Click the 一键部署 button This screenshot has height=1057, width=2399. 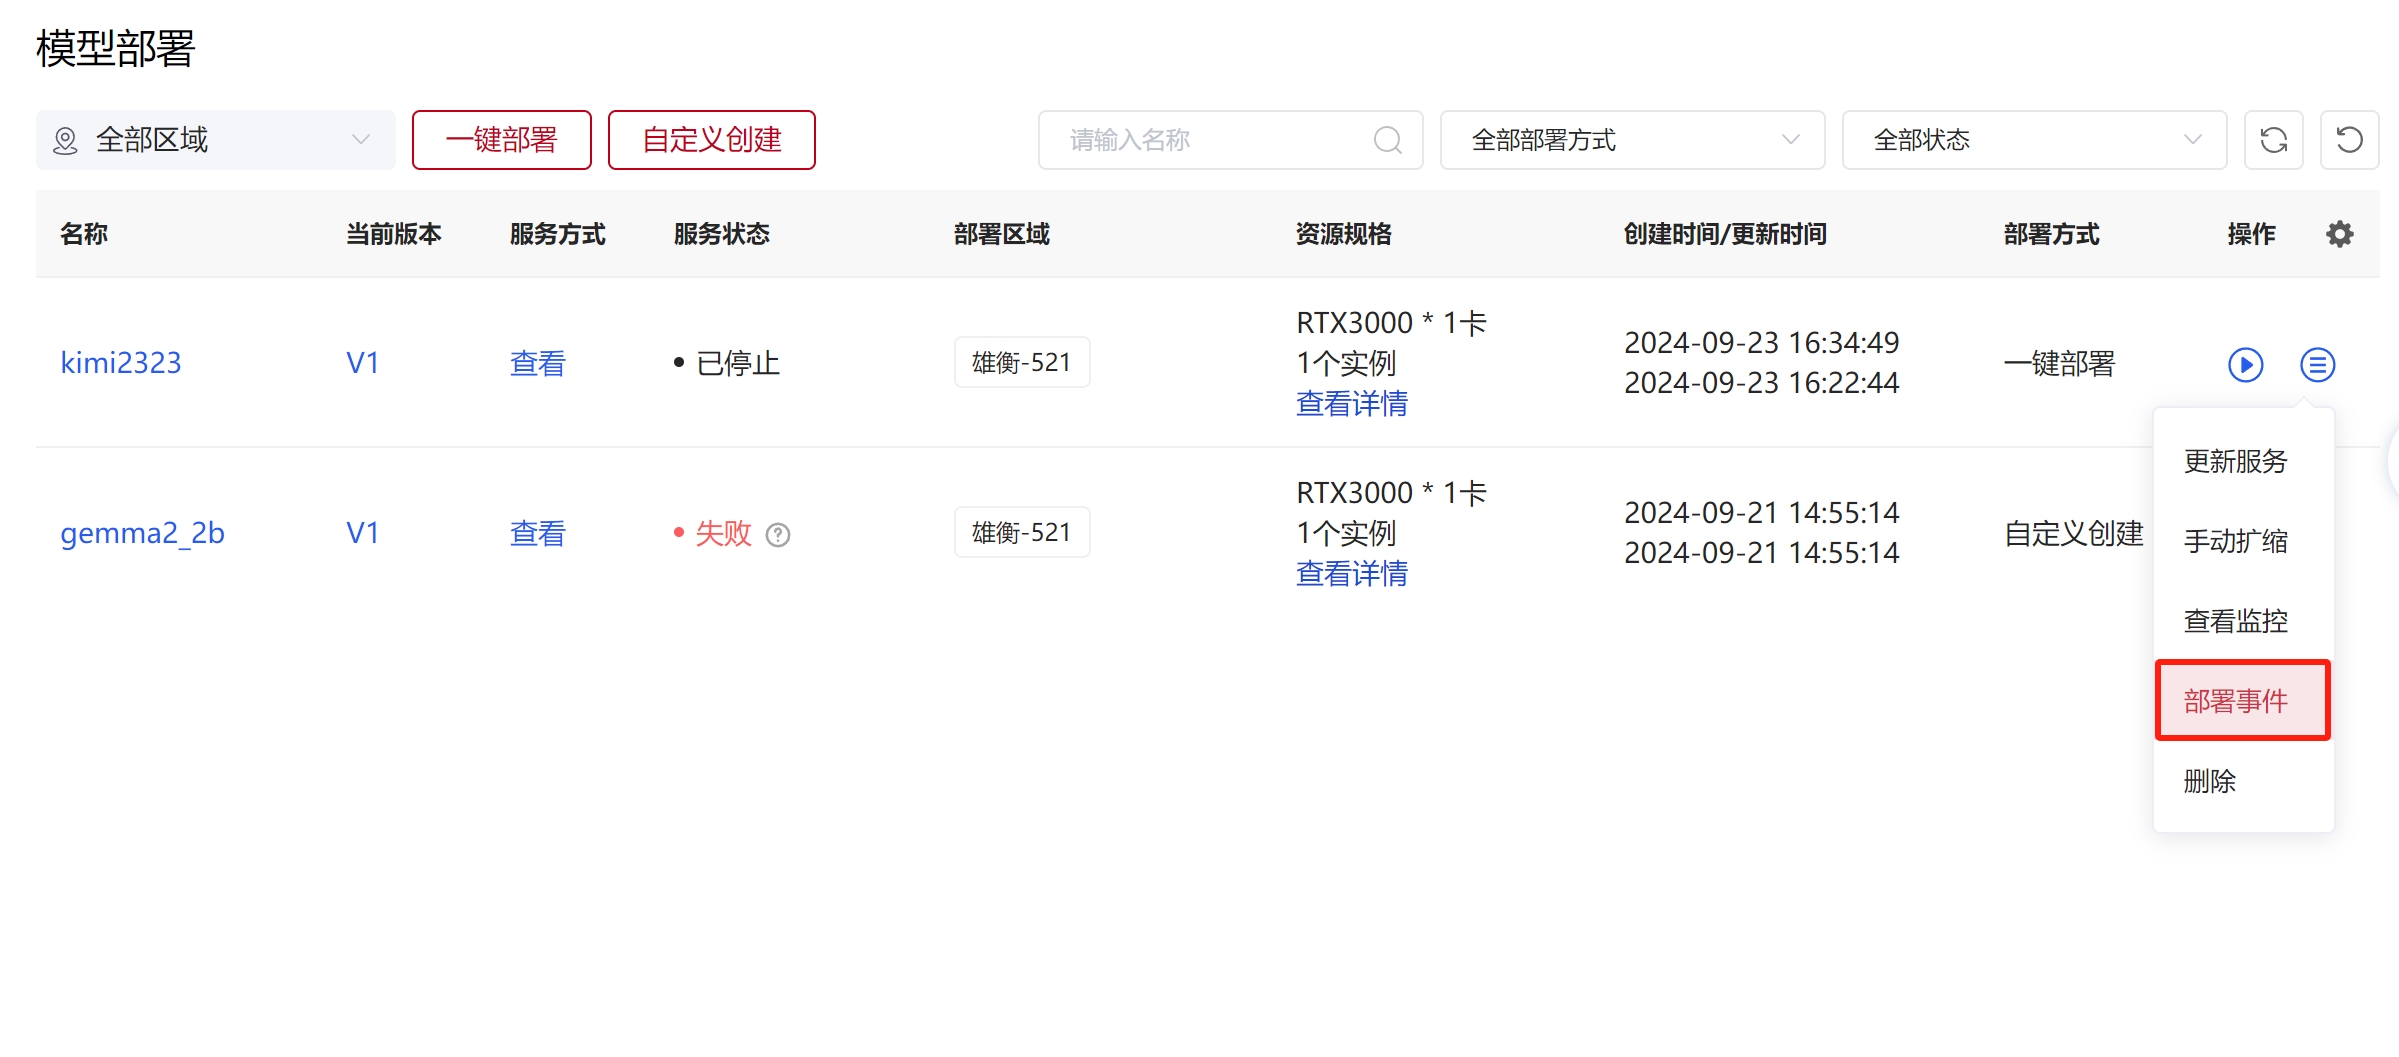[x=501, y=140]
